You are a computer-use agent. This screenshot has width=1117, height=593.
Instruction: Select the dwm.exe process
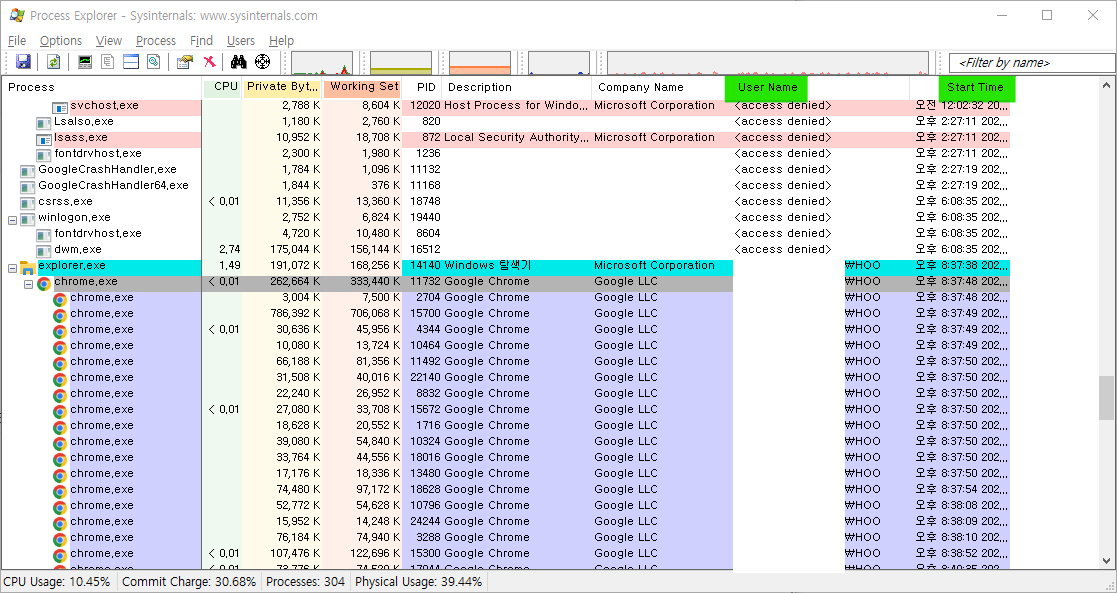[78, 249]
